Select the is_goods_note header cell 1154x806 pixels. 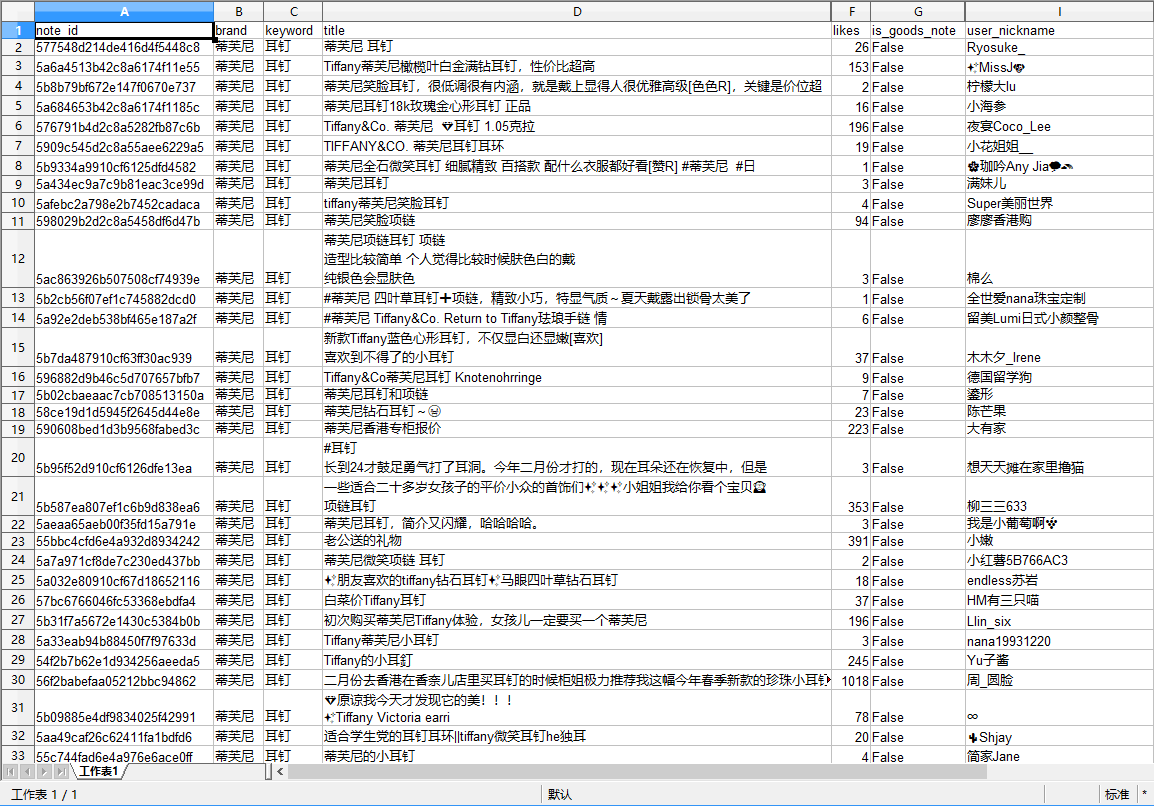click(918, 30)
